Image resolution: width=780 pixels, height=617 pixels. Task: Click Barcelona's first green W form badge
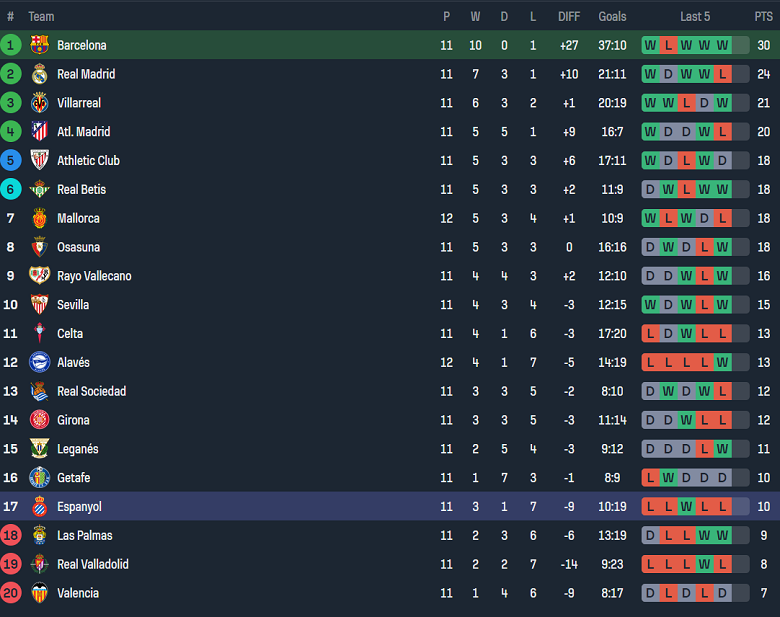pos(650,45)
